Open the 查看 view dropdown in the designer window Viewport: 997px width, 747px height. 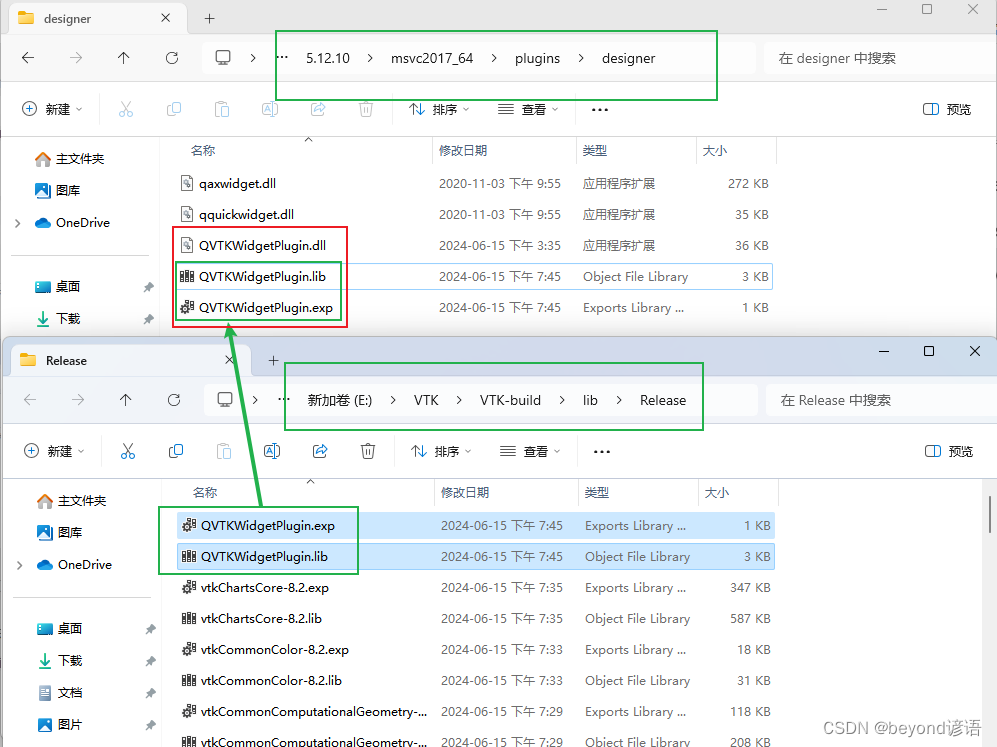tap(528, 109)
